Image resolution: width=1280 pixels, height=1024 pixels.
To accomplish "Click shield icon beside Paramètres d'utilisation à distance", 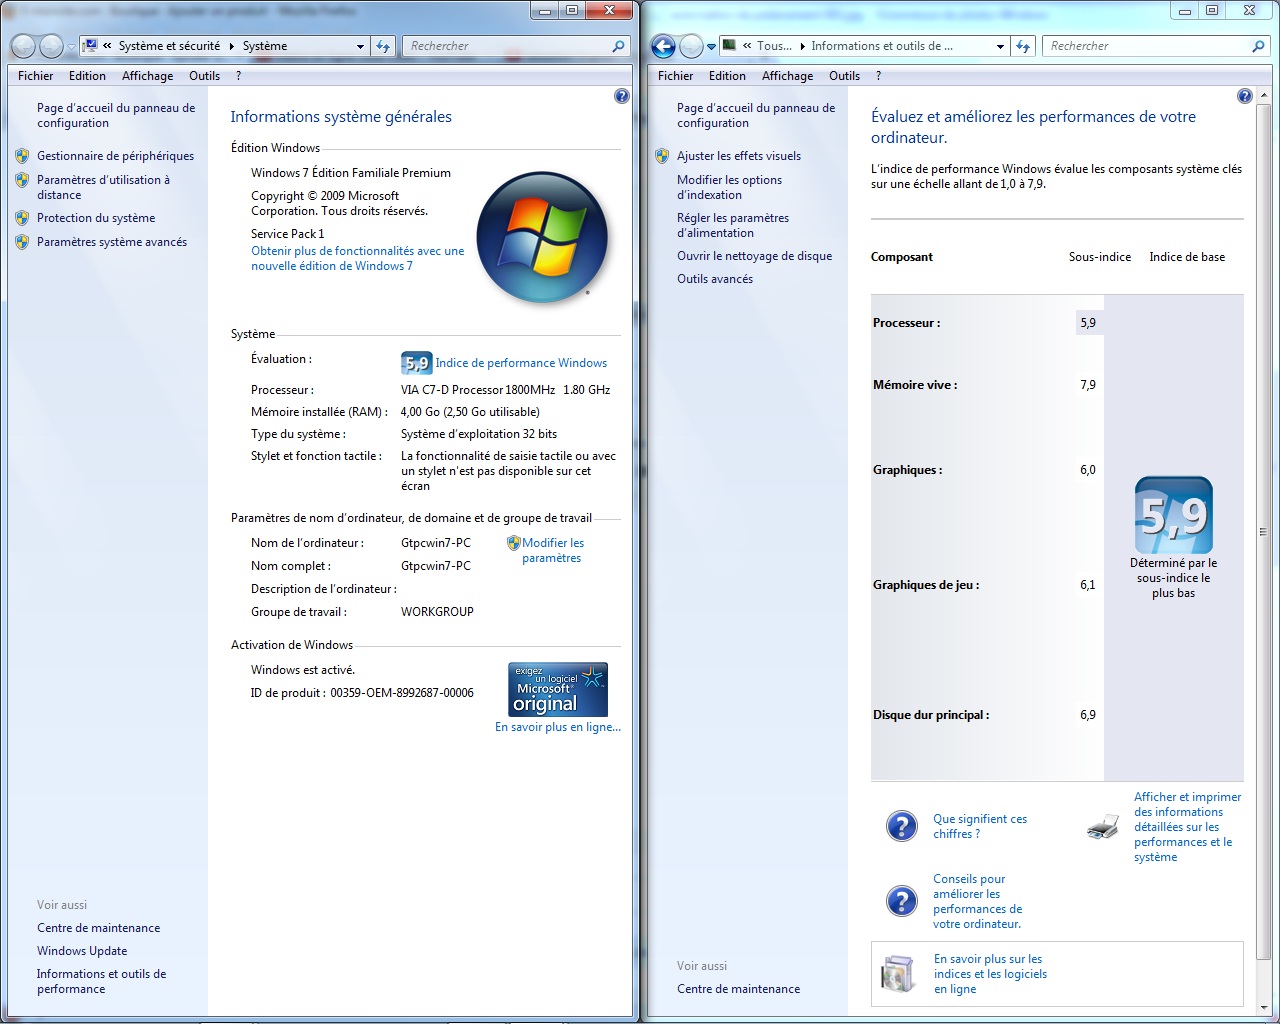I will pyautogui.click(x=22, y=180).
